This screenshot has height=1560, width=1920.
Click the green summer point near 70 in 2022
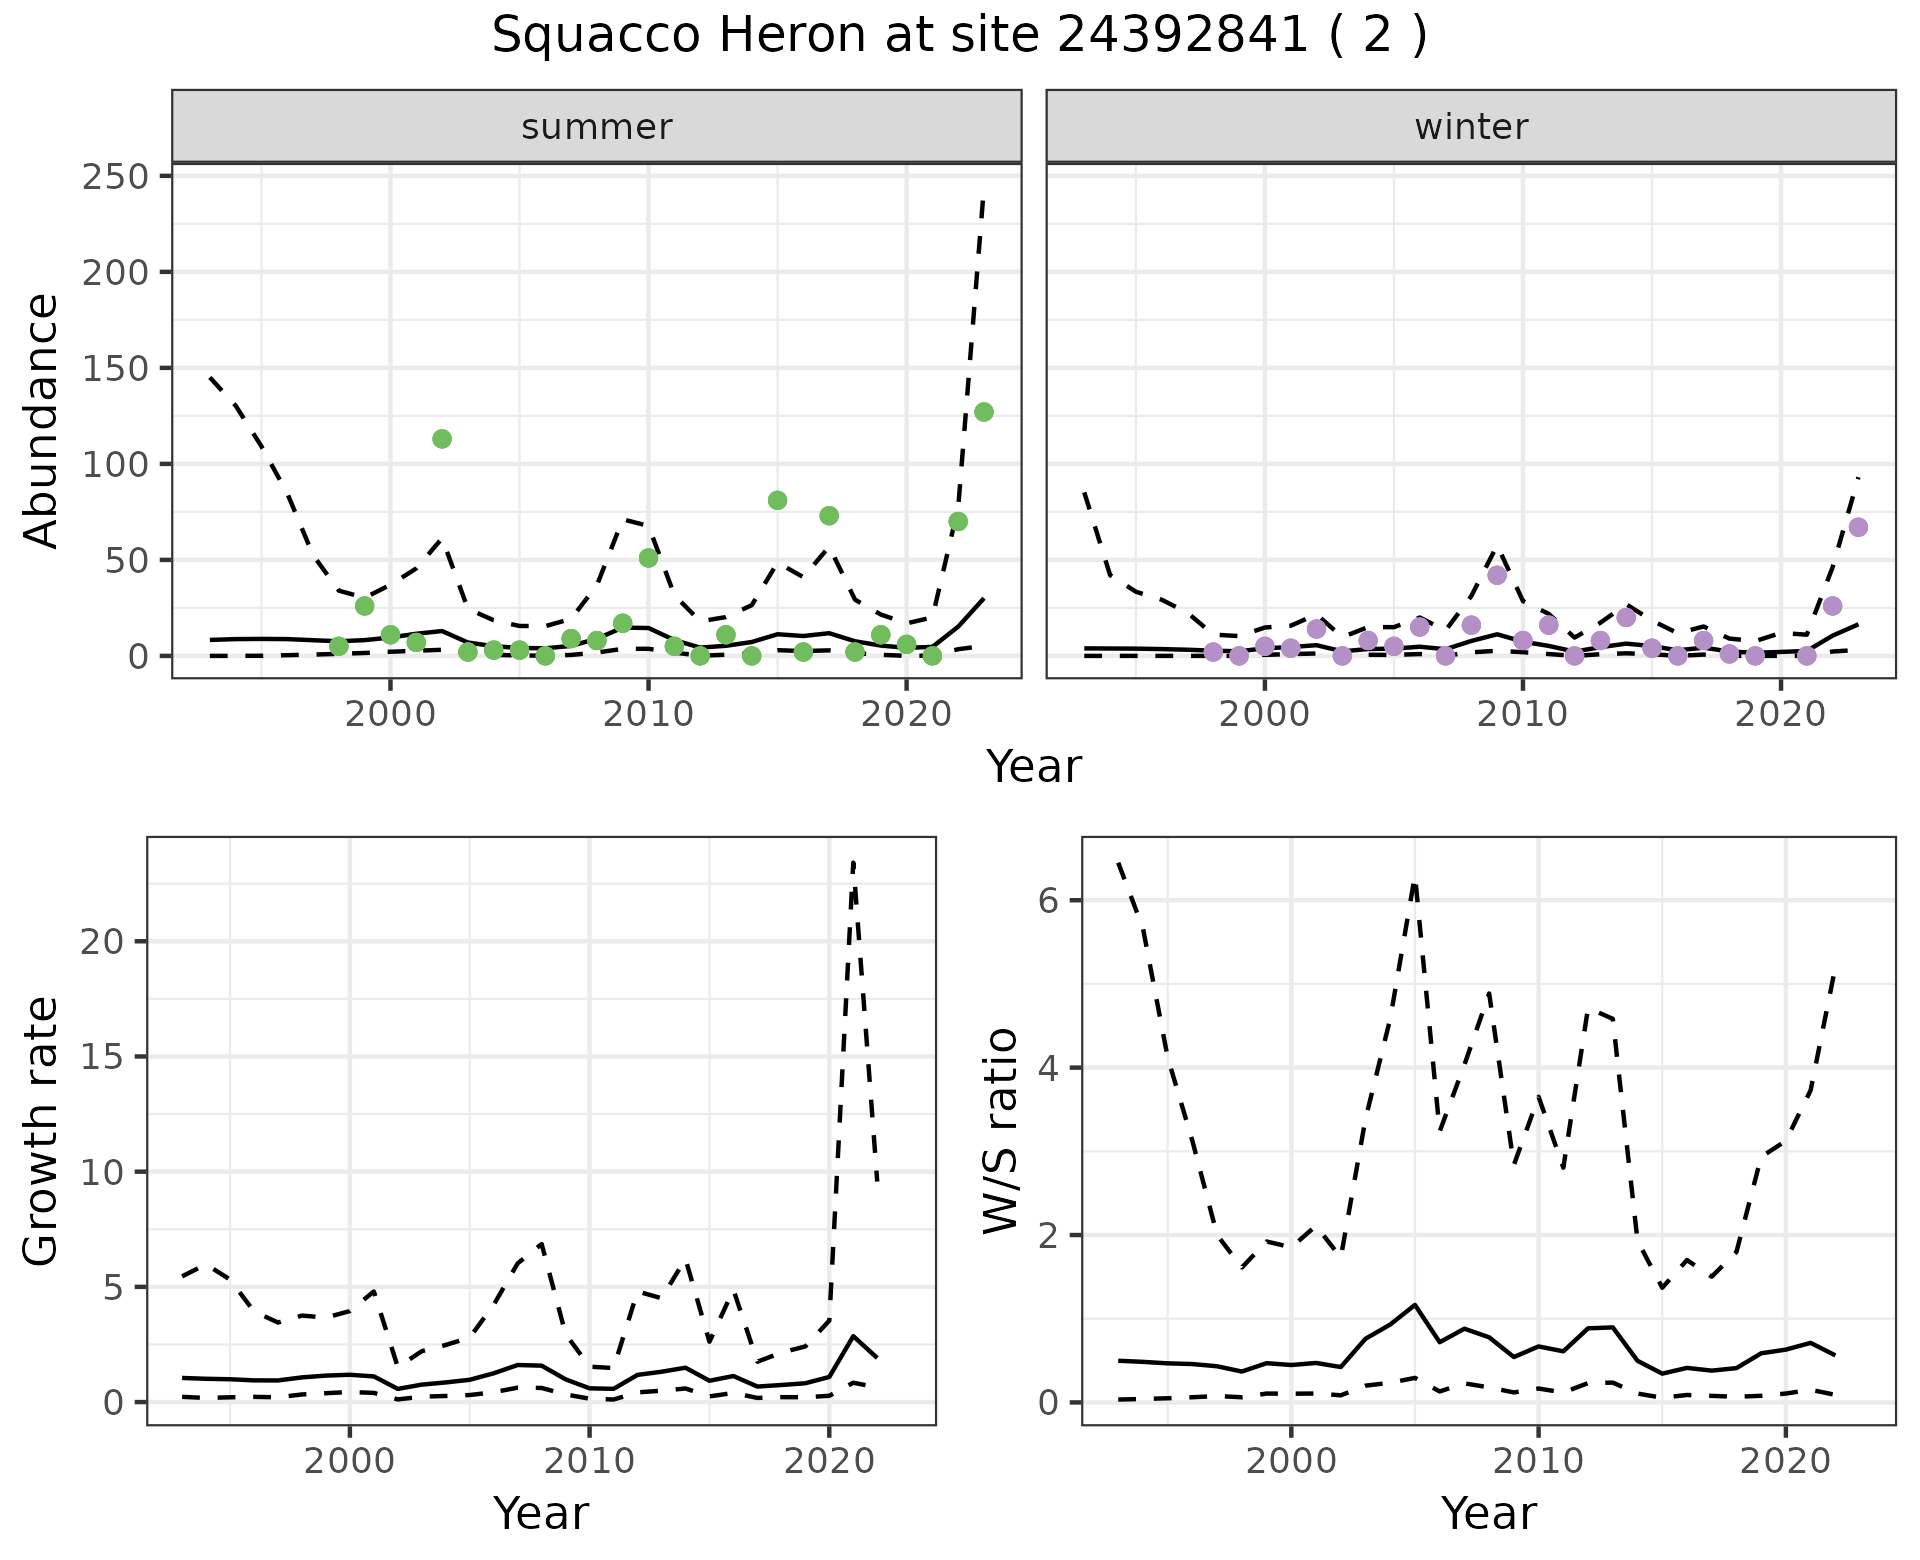pyautogui.click(x=958, y=522)
